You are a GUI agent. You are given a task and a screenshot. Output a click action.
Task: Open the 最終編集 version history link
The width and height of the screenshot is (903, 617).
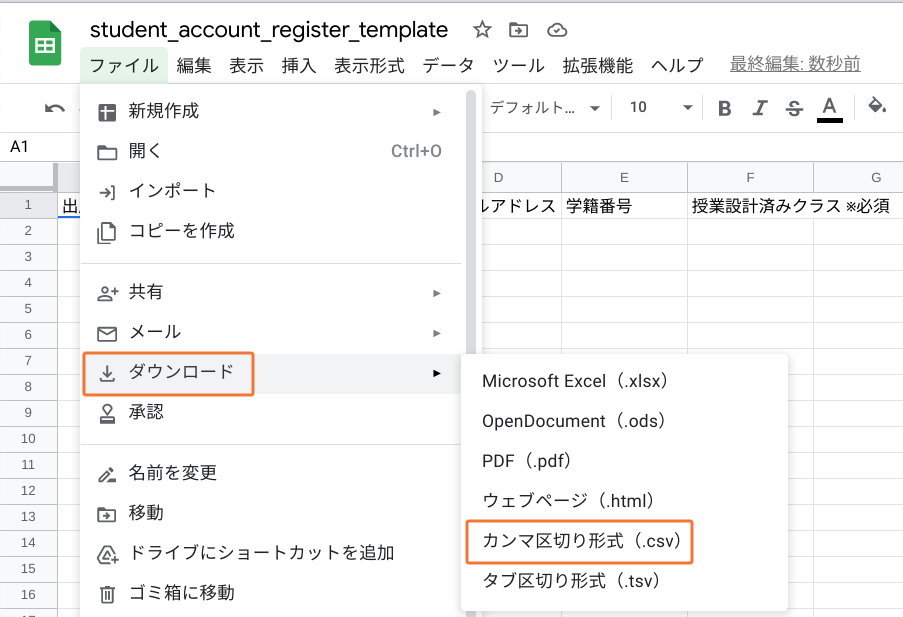795,66
